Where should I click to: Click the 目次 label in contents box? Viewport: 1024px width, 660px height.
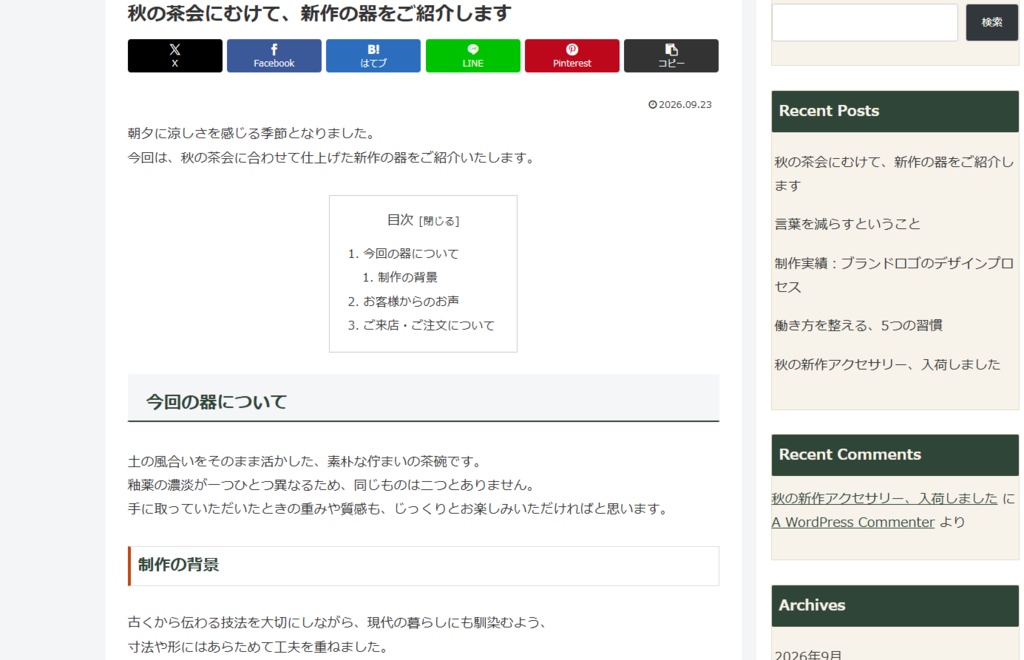pyautogui.click(x=400, y=220)
